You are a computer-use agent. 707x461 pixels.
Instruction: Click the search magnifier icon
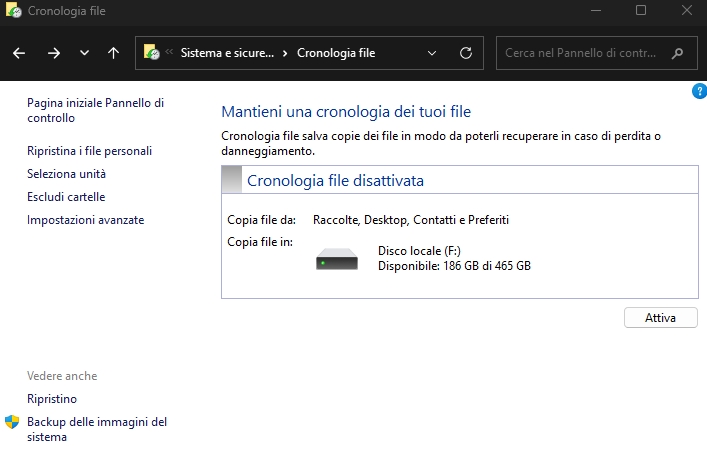pyautogui.click(x=677, y=54)
